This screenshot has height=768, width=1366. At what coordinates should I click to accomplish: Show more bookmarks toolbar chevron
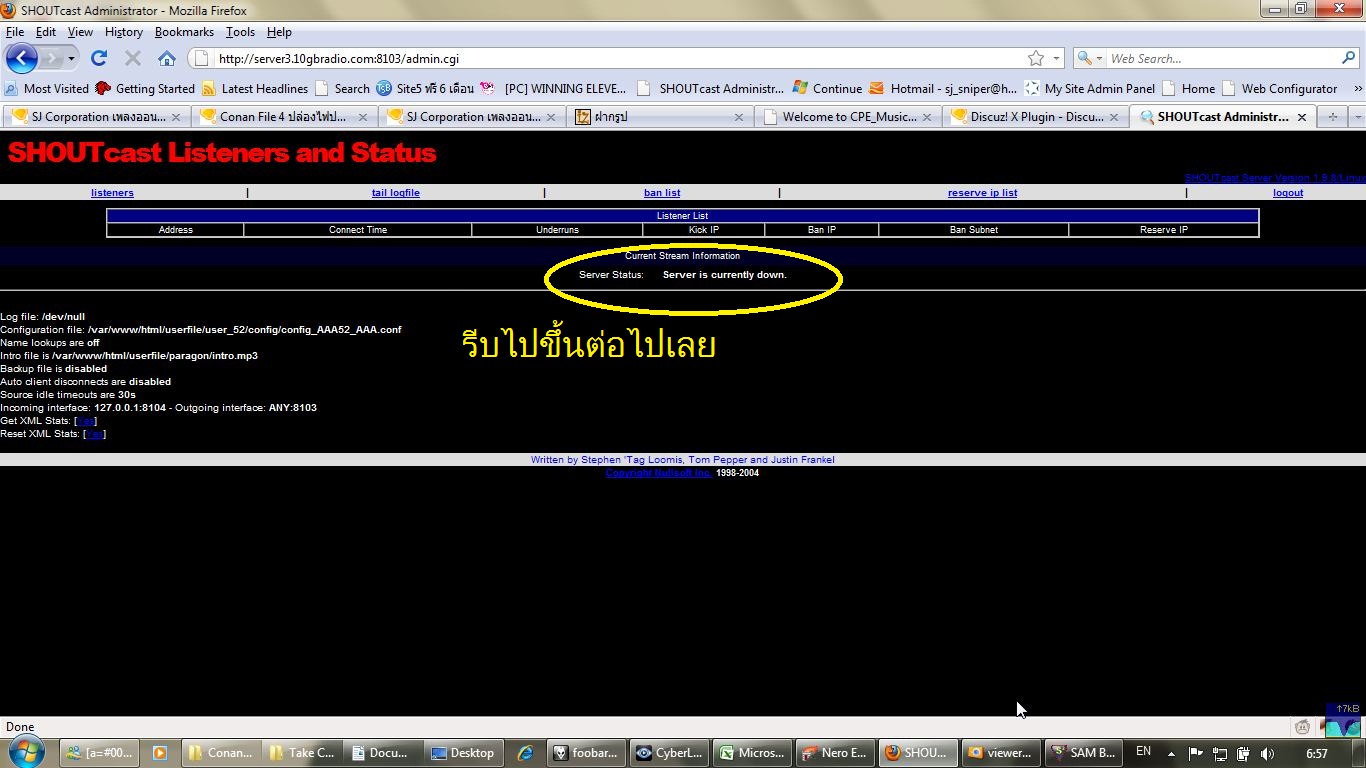(x=1357, y=88)
